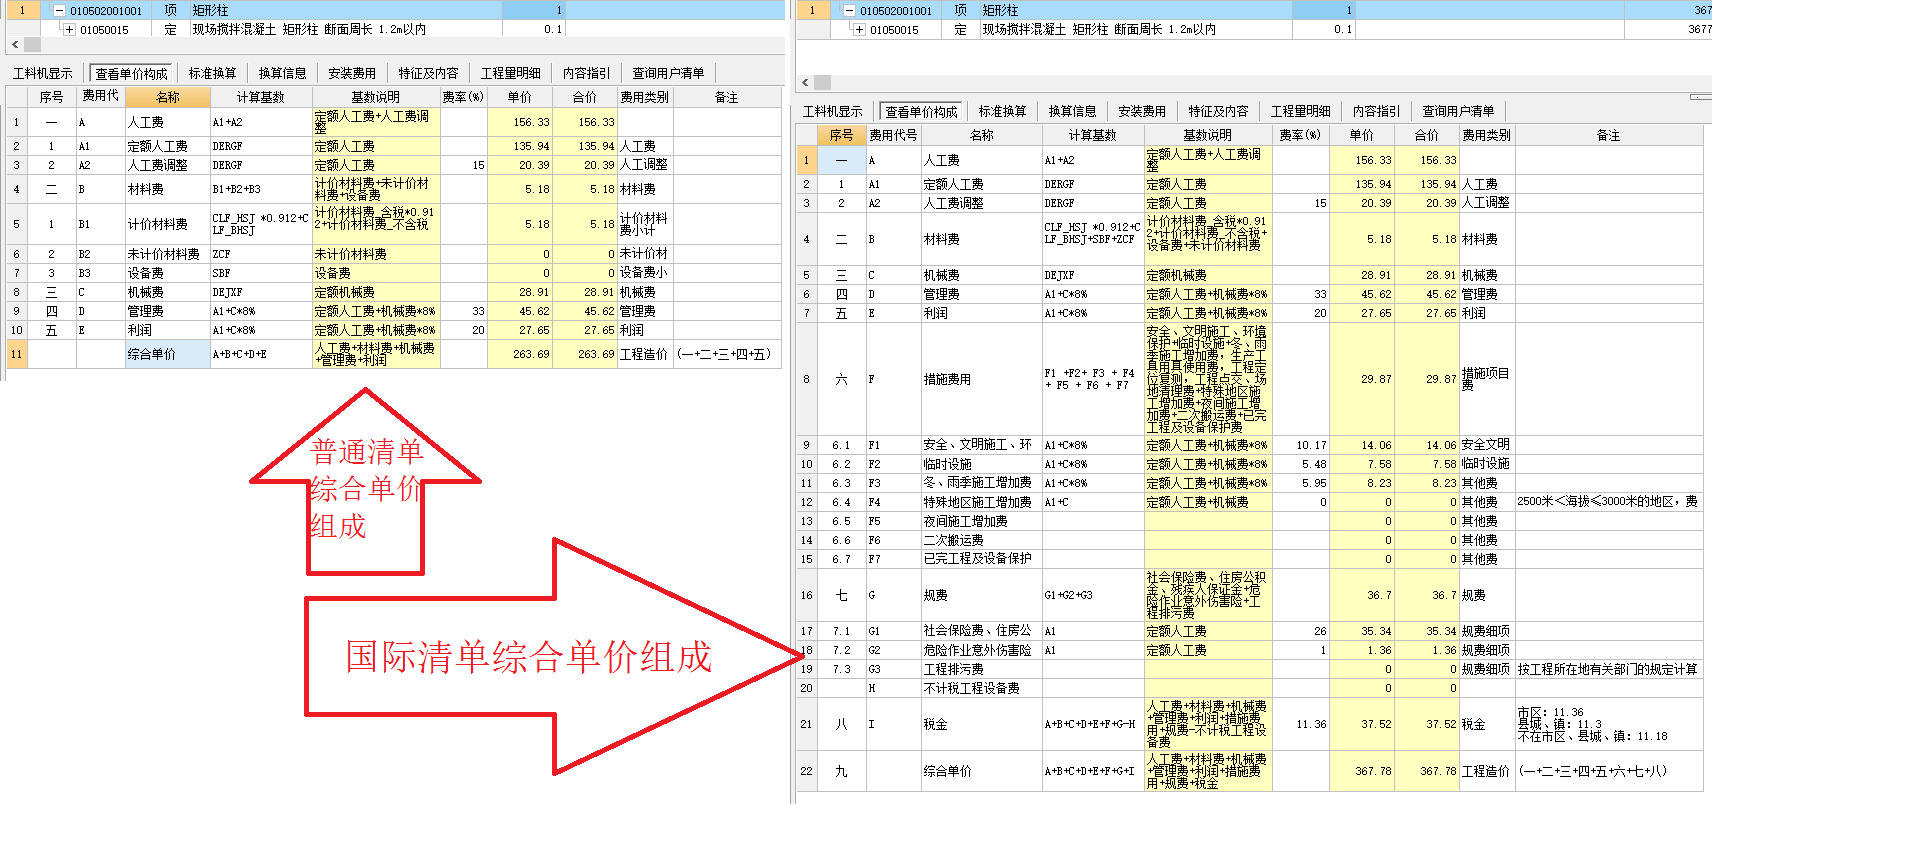Click the 基数说明 column header in the right table

(1208, 135)
